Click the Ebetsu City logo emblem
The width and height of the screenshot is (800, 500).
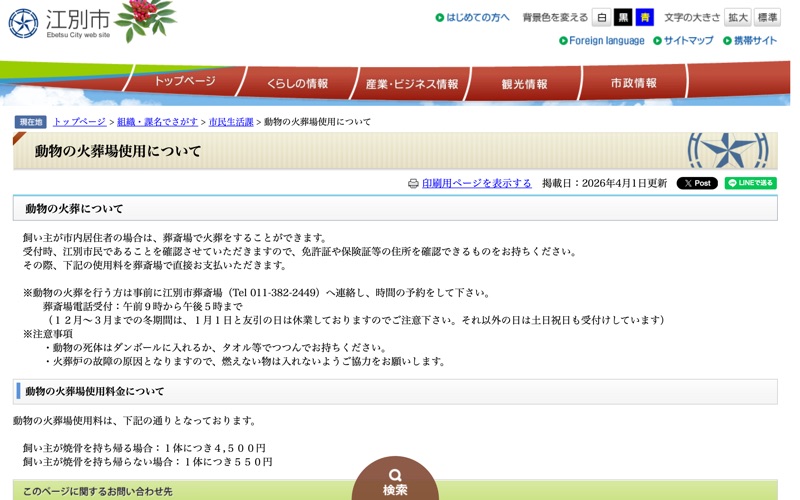coord(23,23)
